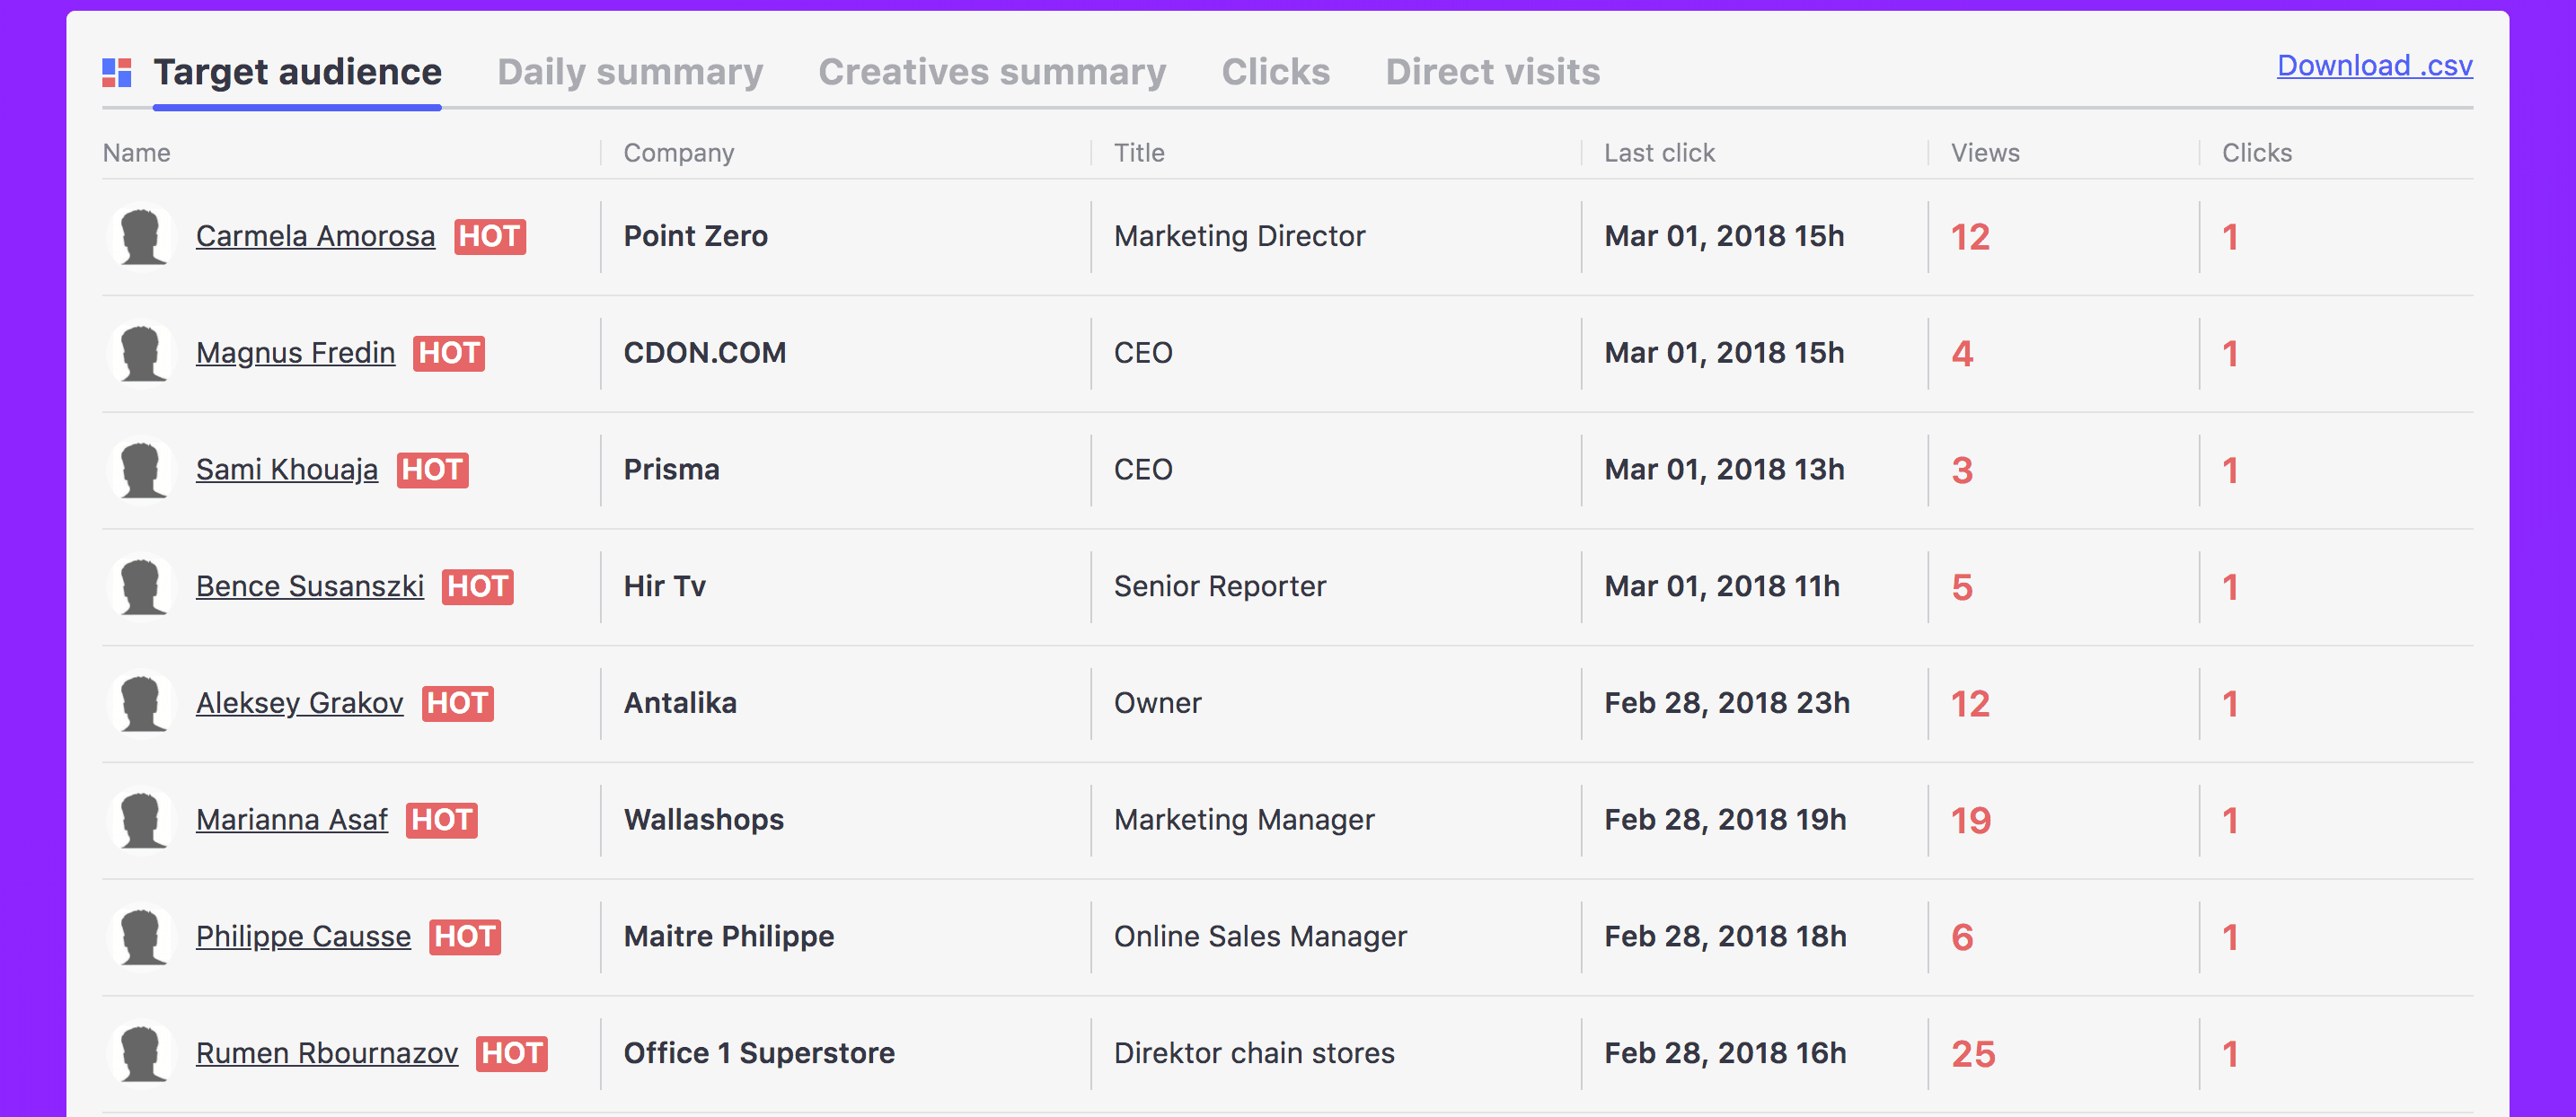Click the HOT badge next to Carmela Amorosa
Viewport: 2576px width, 1117px height.
tap(490, 237)
